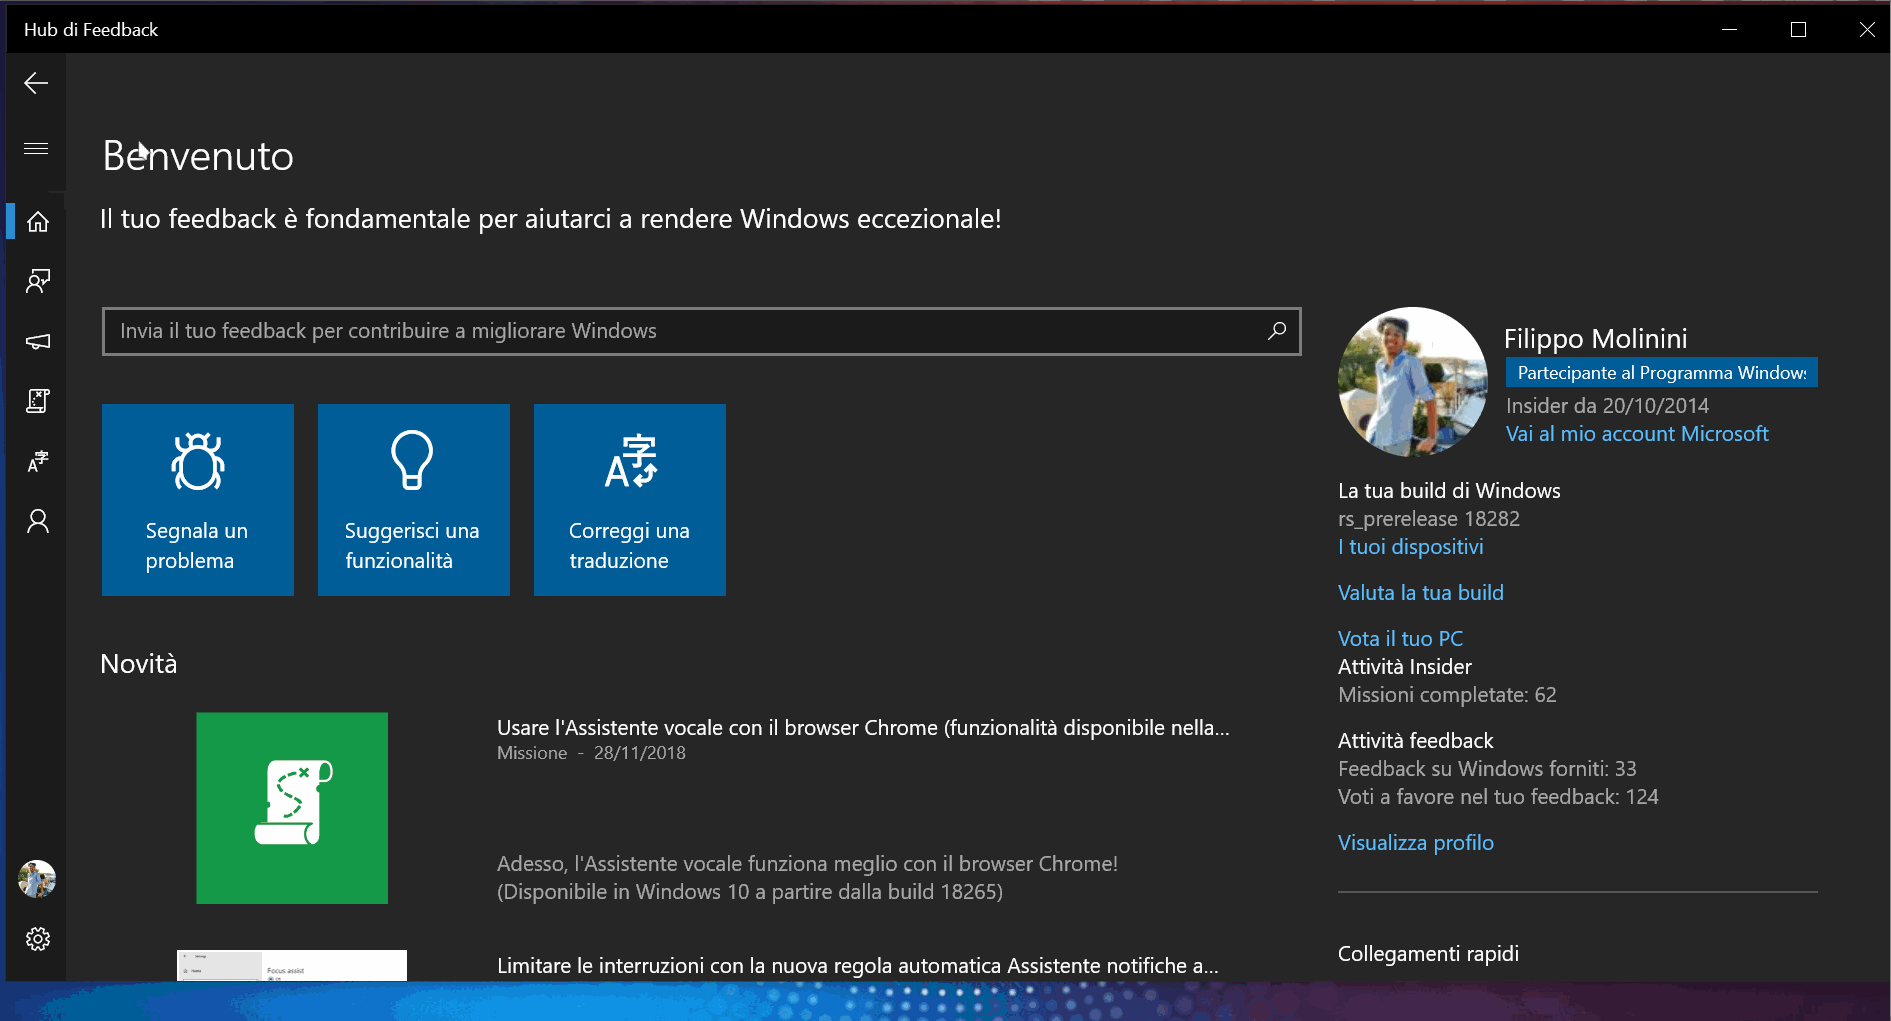Viewport: 1891px width, 1021px height.
Task: Click Filippo Molinini profile picture
Action: (1413, 382)
